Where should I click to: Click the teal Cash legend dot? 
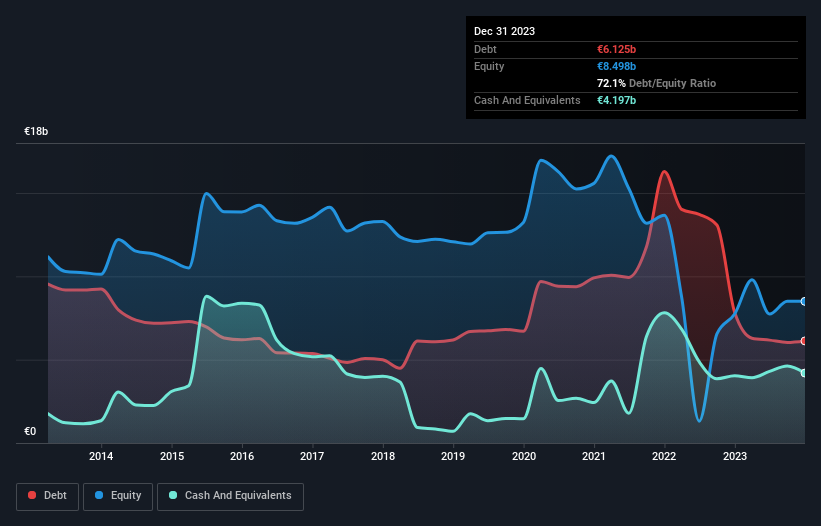(173, 495)
